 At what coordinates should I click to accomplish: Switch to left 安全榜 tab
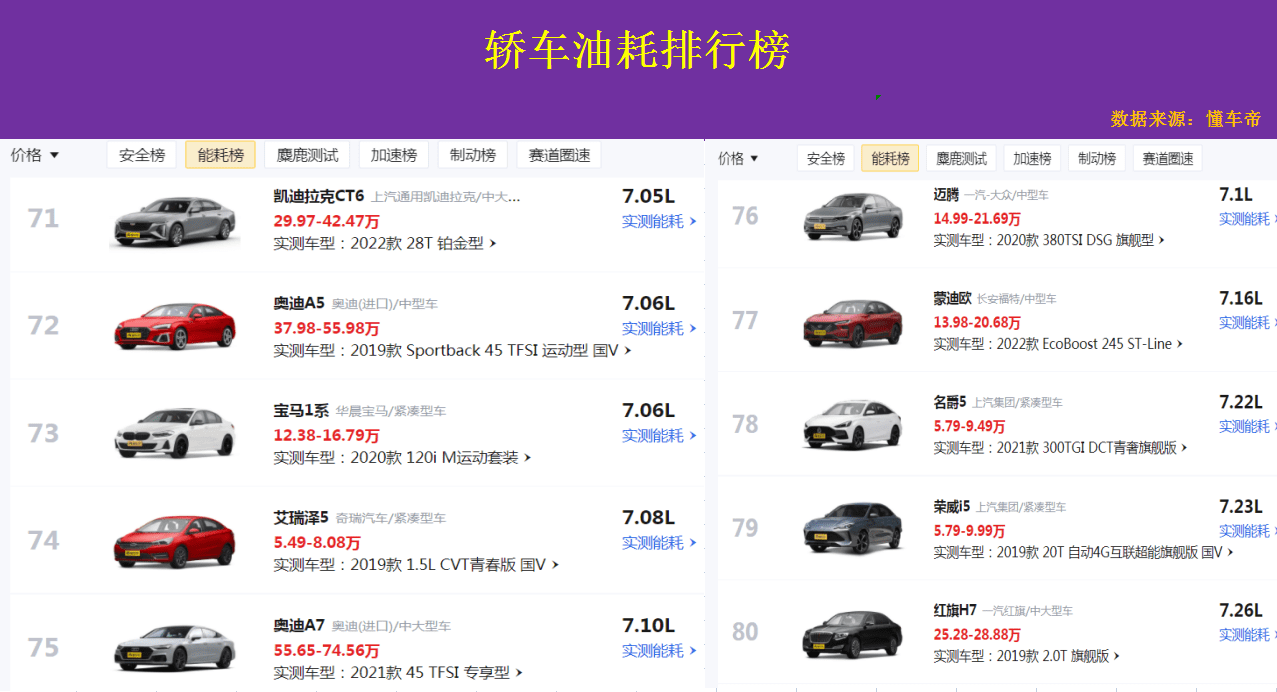click(x=141, y=155)
